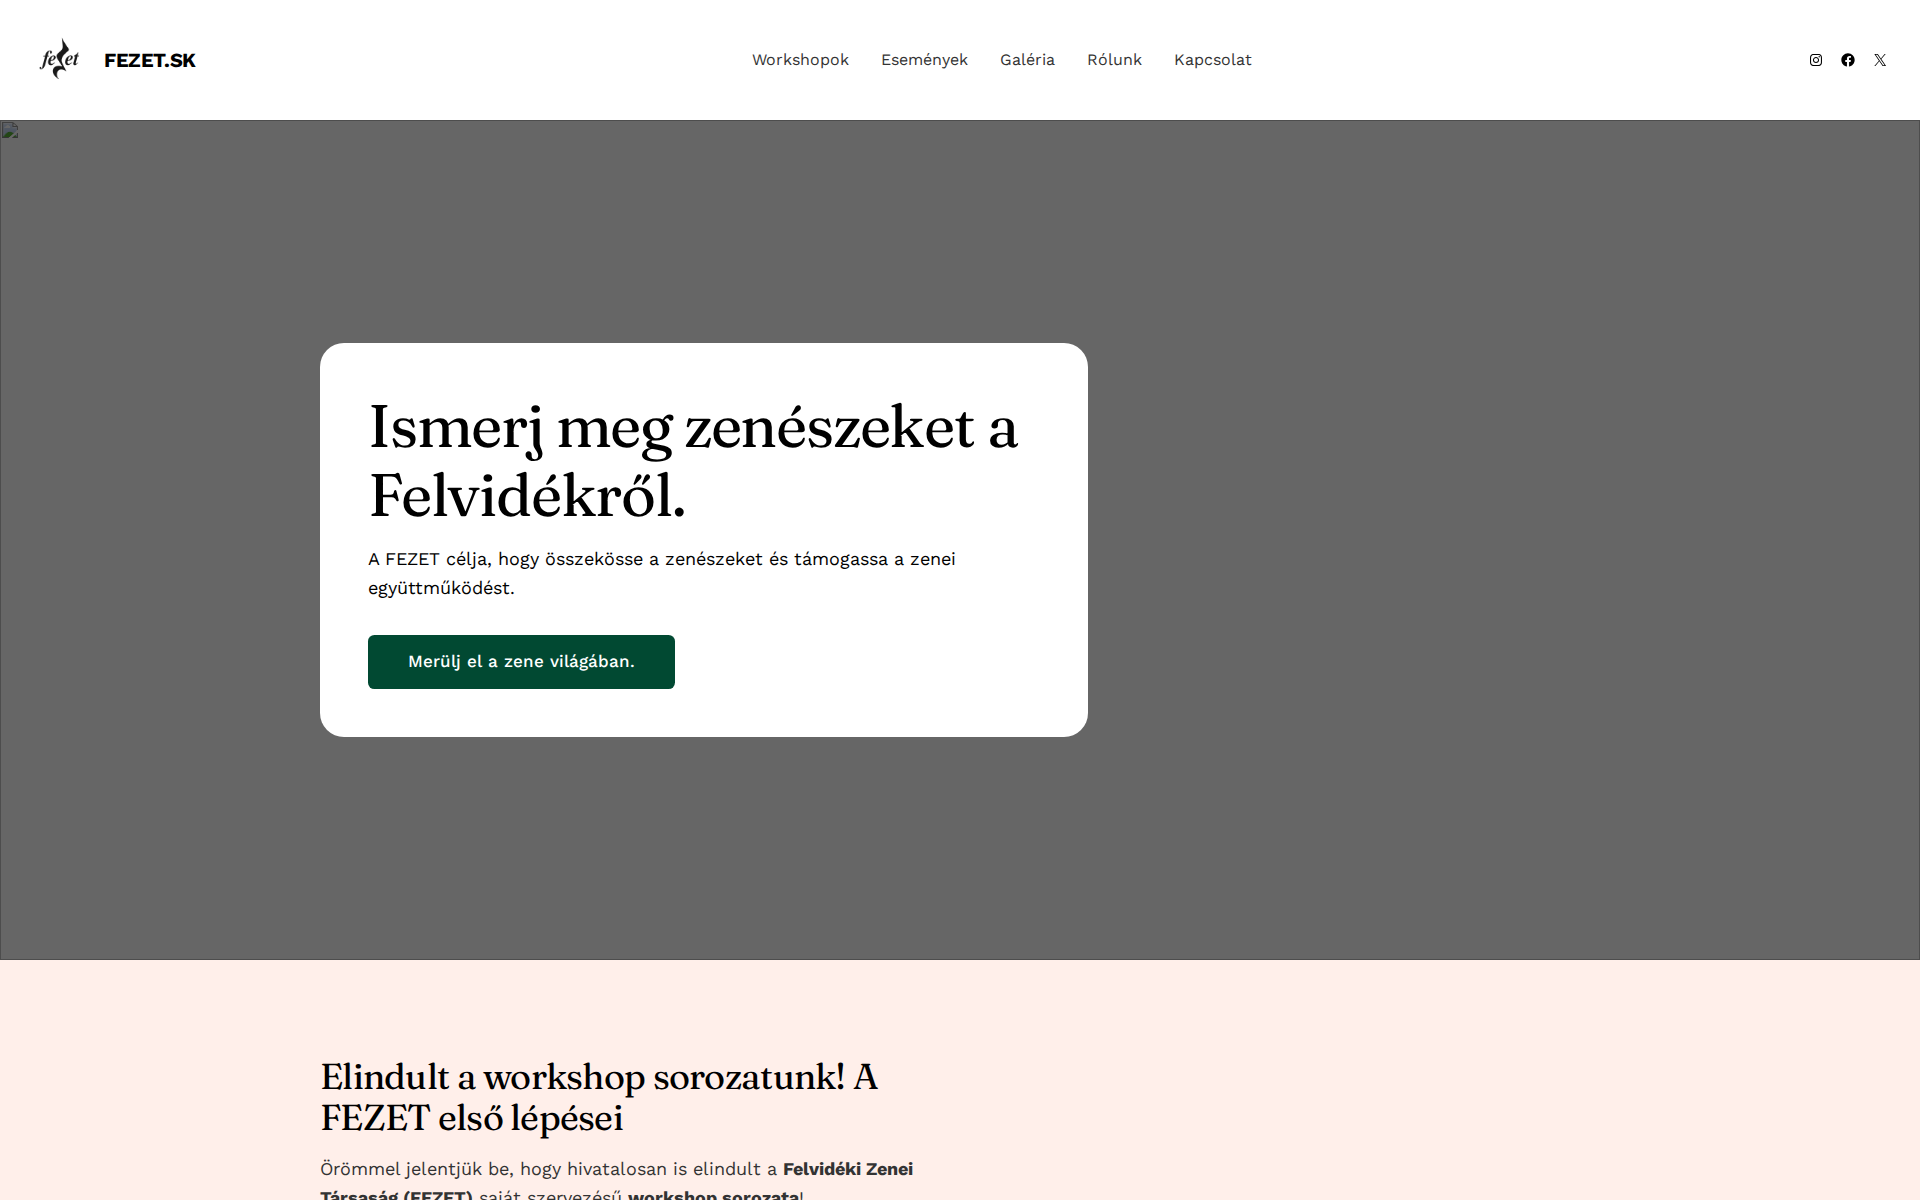The image size is (1920, 1200).
Task: Open the Események page
Action: (x=924, y=60)
